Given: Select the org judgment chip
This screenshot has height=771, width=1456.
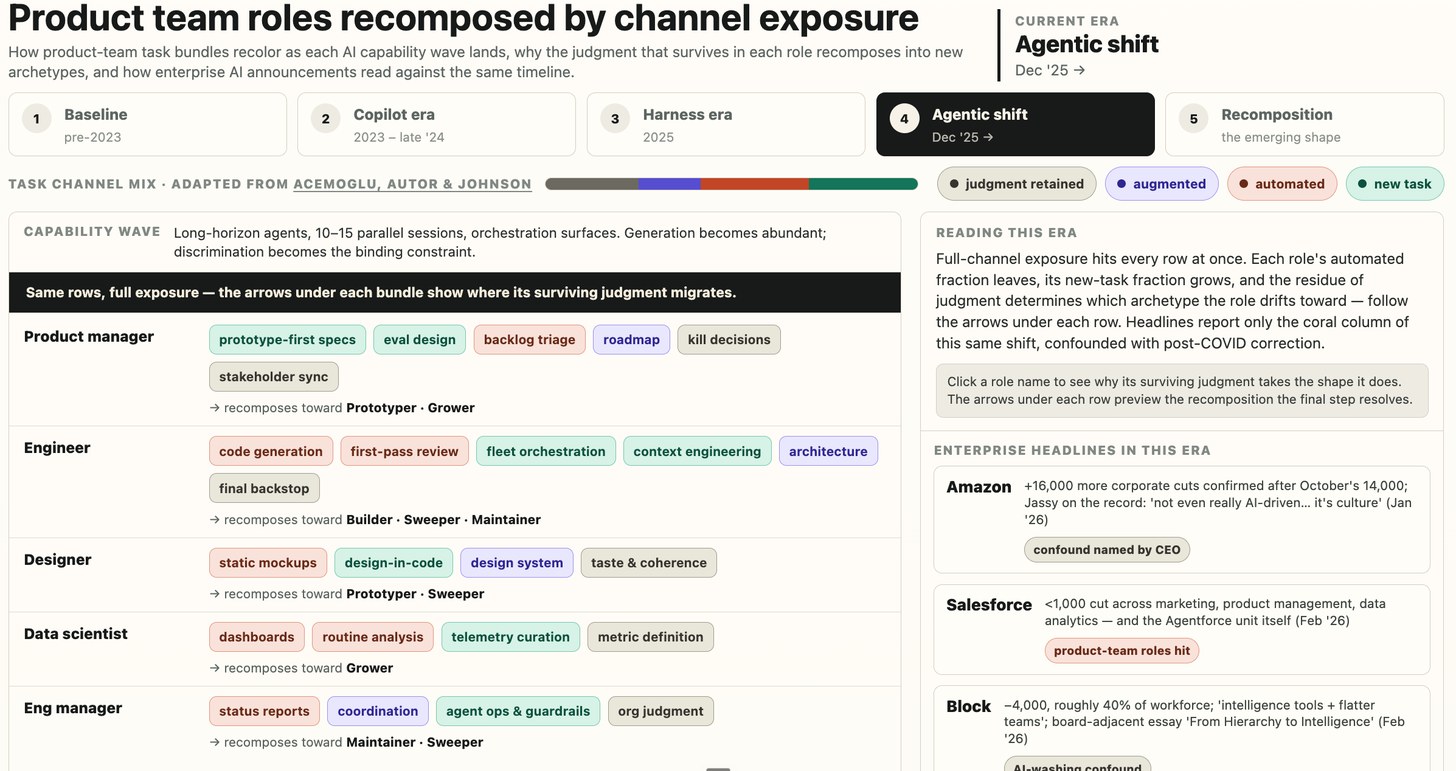Looking at the screenshot, I should [x=661, y=711].
